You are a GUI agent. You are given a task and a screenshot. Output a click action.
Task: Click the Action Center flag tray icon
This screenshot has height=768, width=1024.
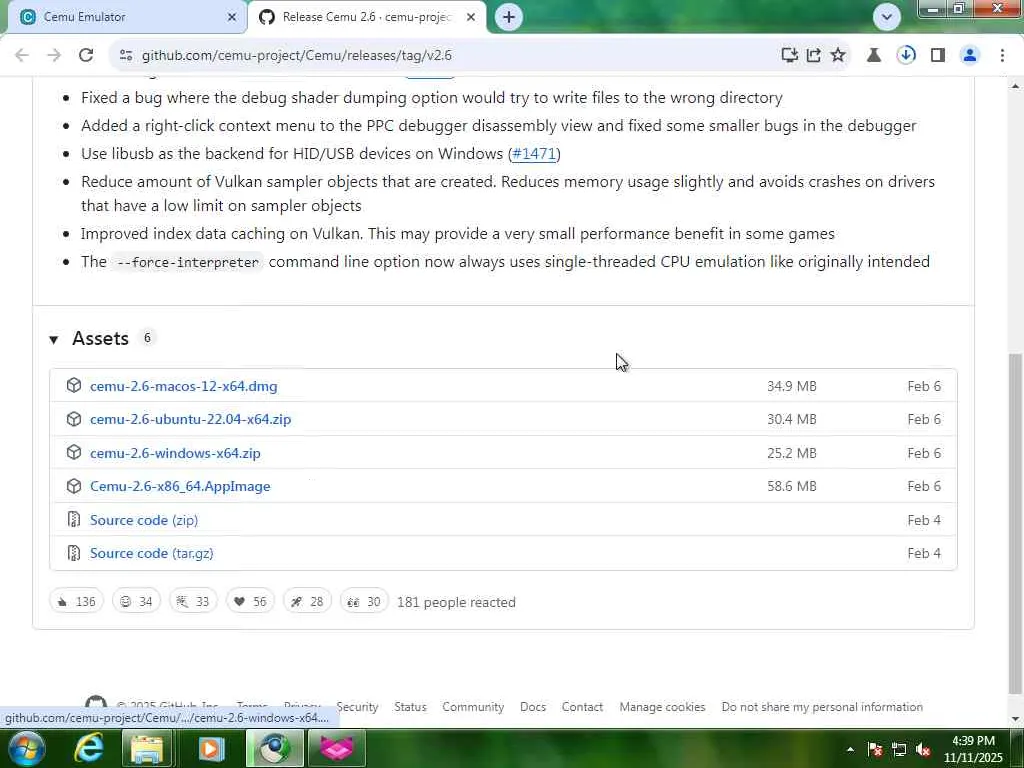[875, 750]
